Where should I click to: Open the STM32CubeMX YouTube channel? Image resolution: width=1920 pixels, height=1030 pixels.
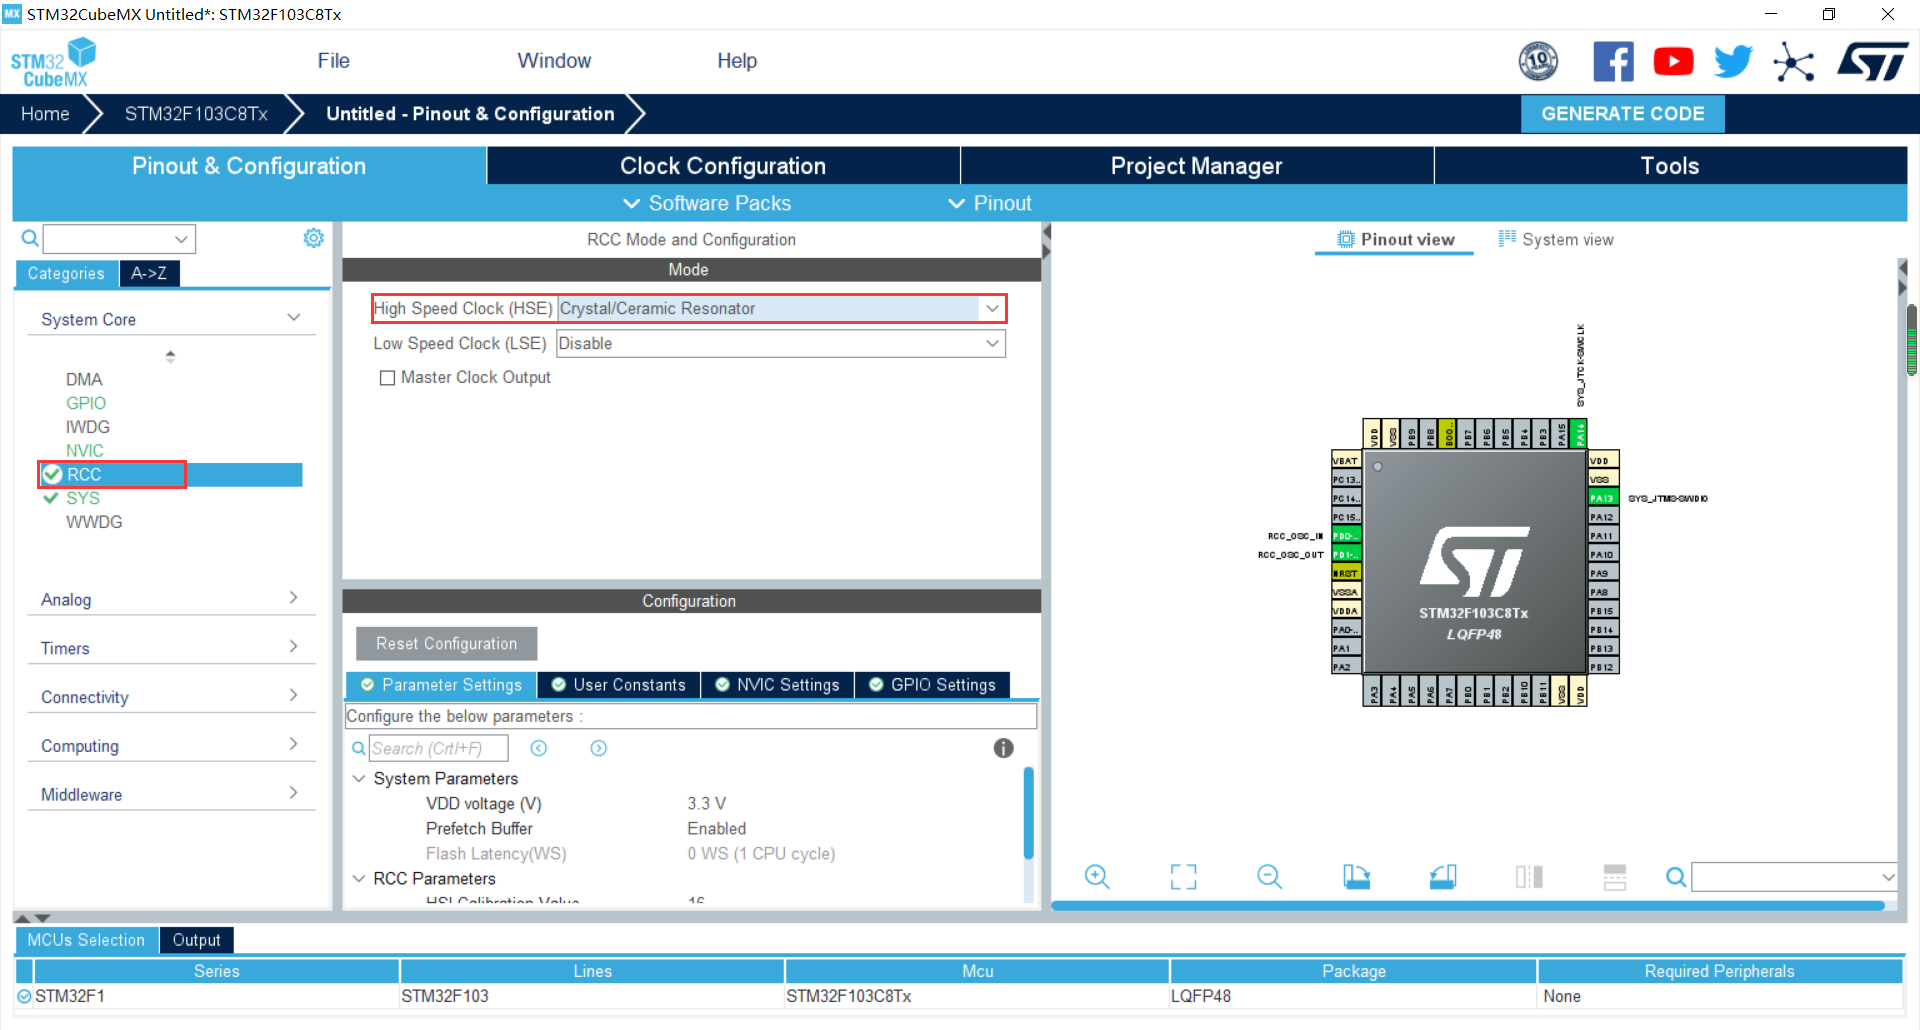point(1673,61)
